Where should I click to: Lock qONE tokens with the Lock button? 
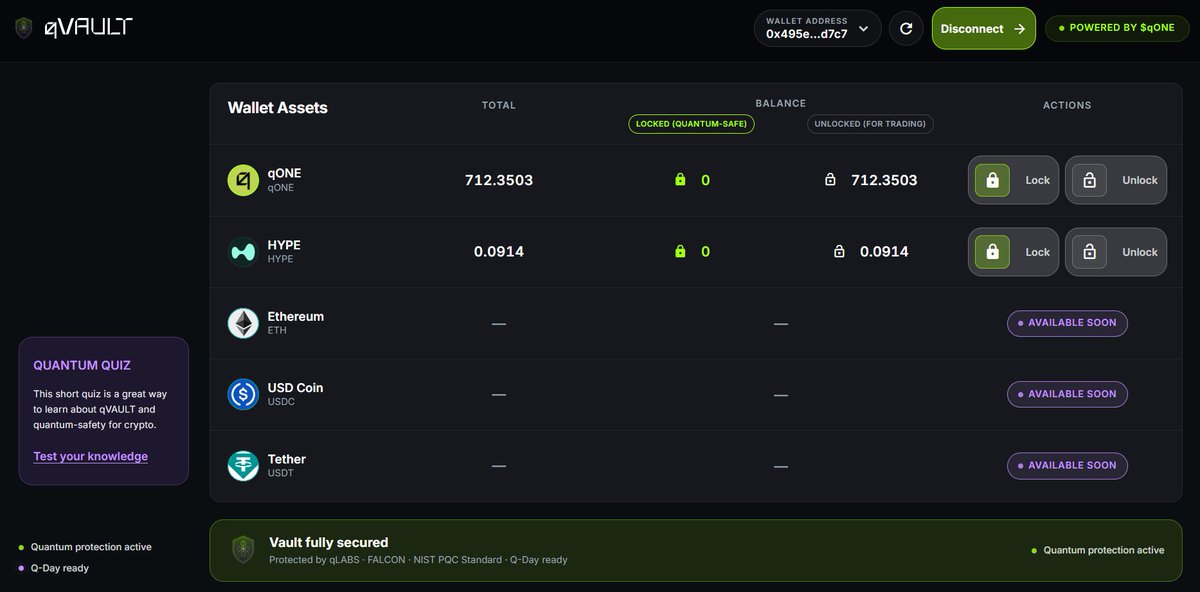pyautogui.click(x=1013, y=180)
